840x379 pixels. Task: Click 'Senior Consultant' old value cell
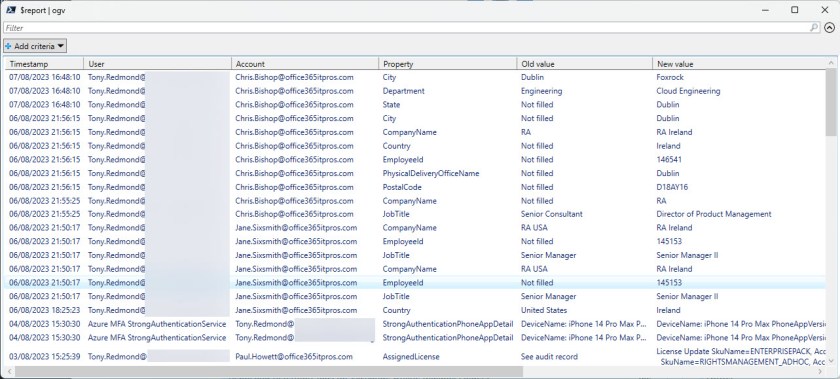click(551, 214)
